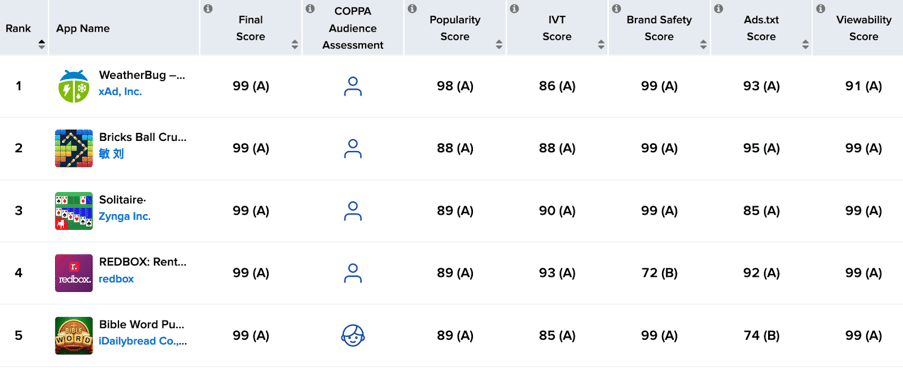903x368 pixels.
Task: Select the REDBOX app icon
Action: click(x=74, y=273)
